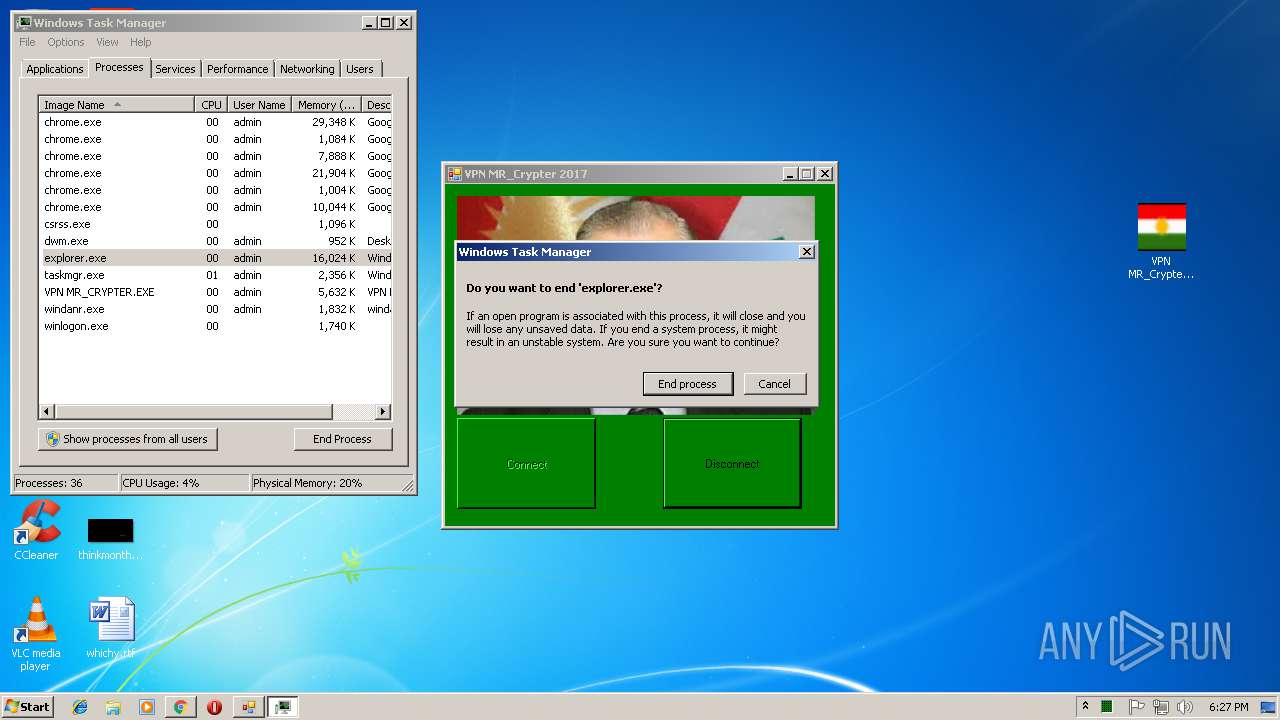
Task: Switch to the Processes tab
Action: tap(119, 67)
